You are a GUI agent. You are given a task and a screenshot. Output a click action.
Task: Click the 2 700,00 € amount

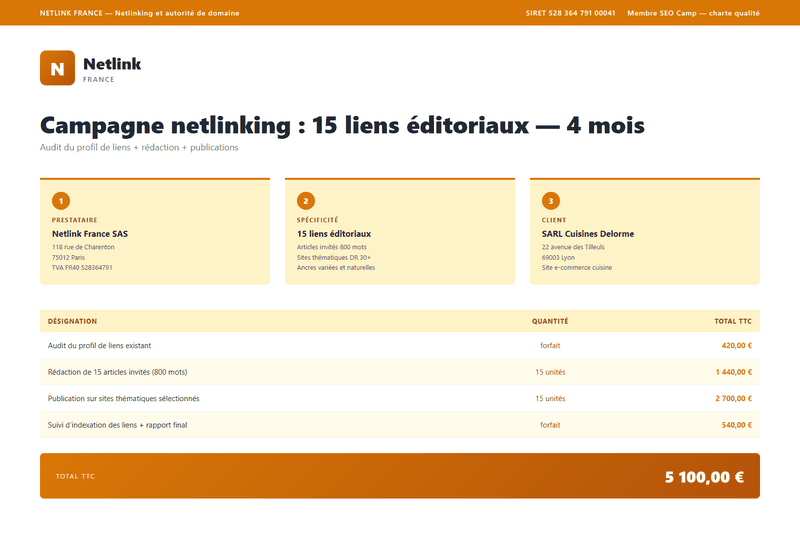(x=734, y=399)
